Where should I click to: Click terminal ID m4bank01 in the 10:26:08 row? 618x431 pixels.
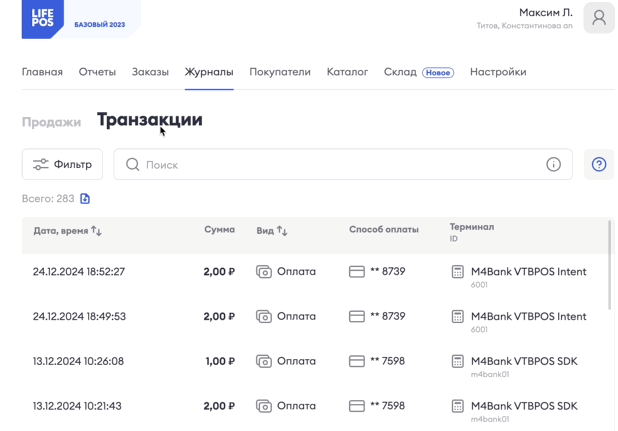pyautogui.click(x=490, y=374)
